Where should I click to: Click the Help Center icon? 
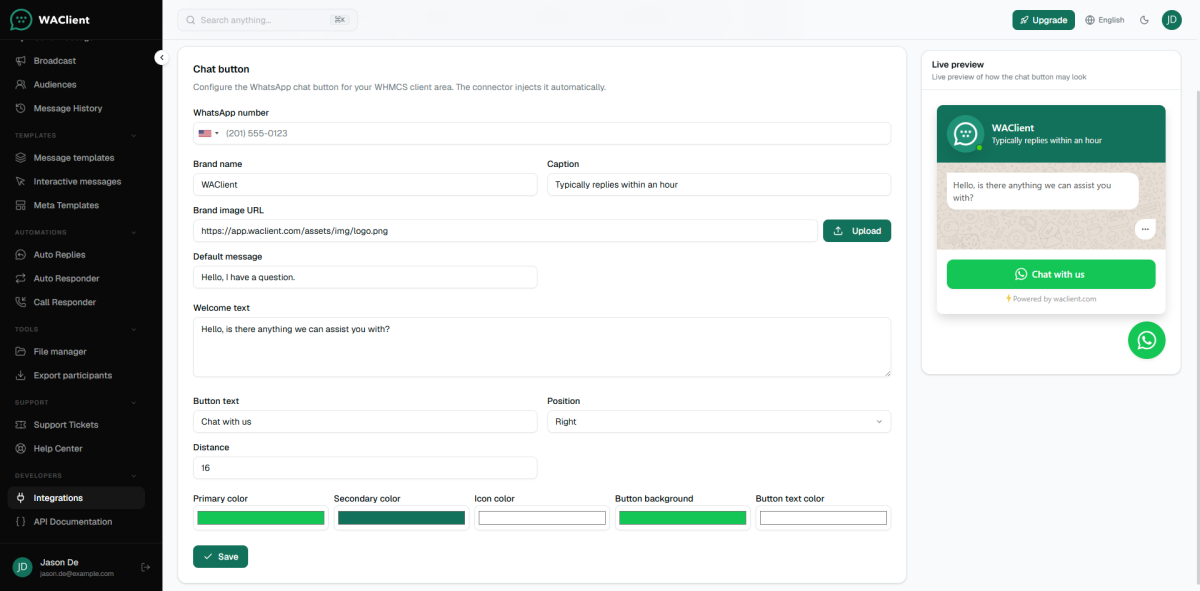point(21,449)
